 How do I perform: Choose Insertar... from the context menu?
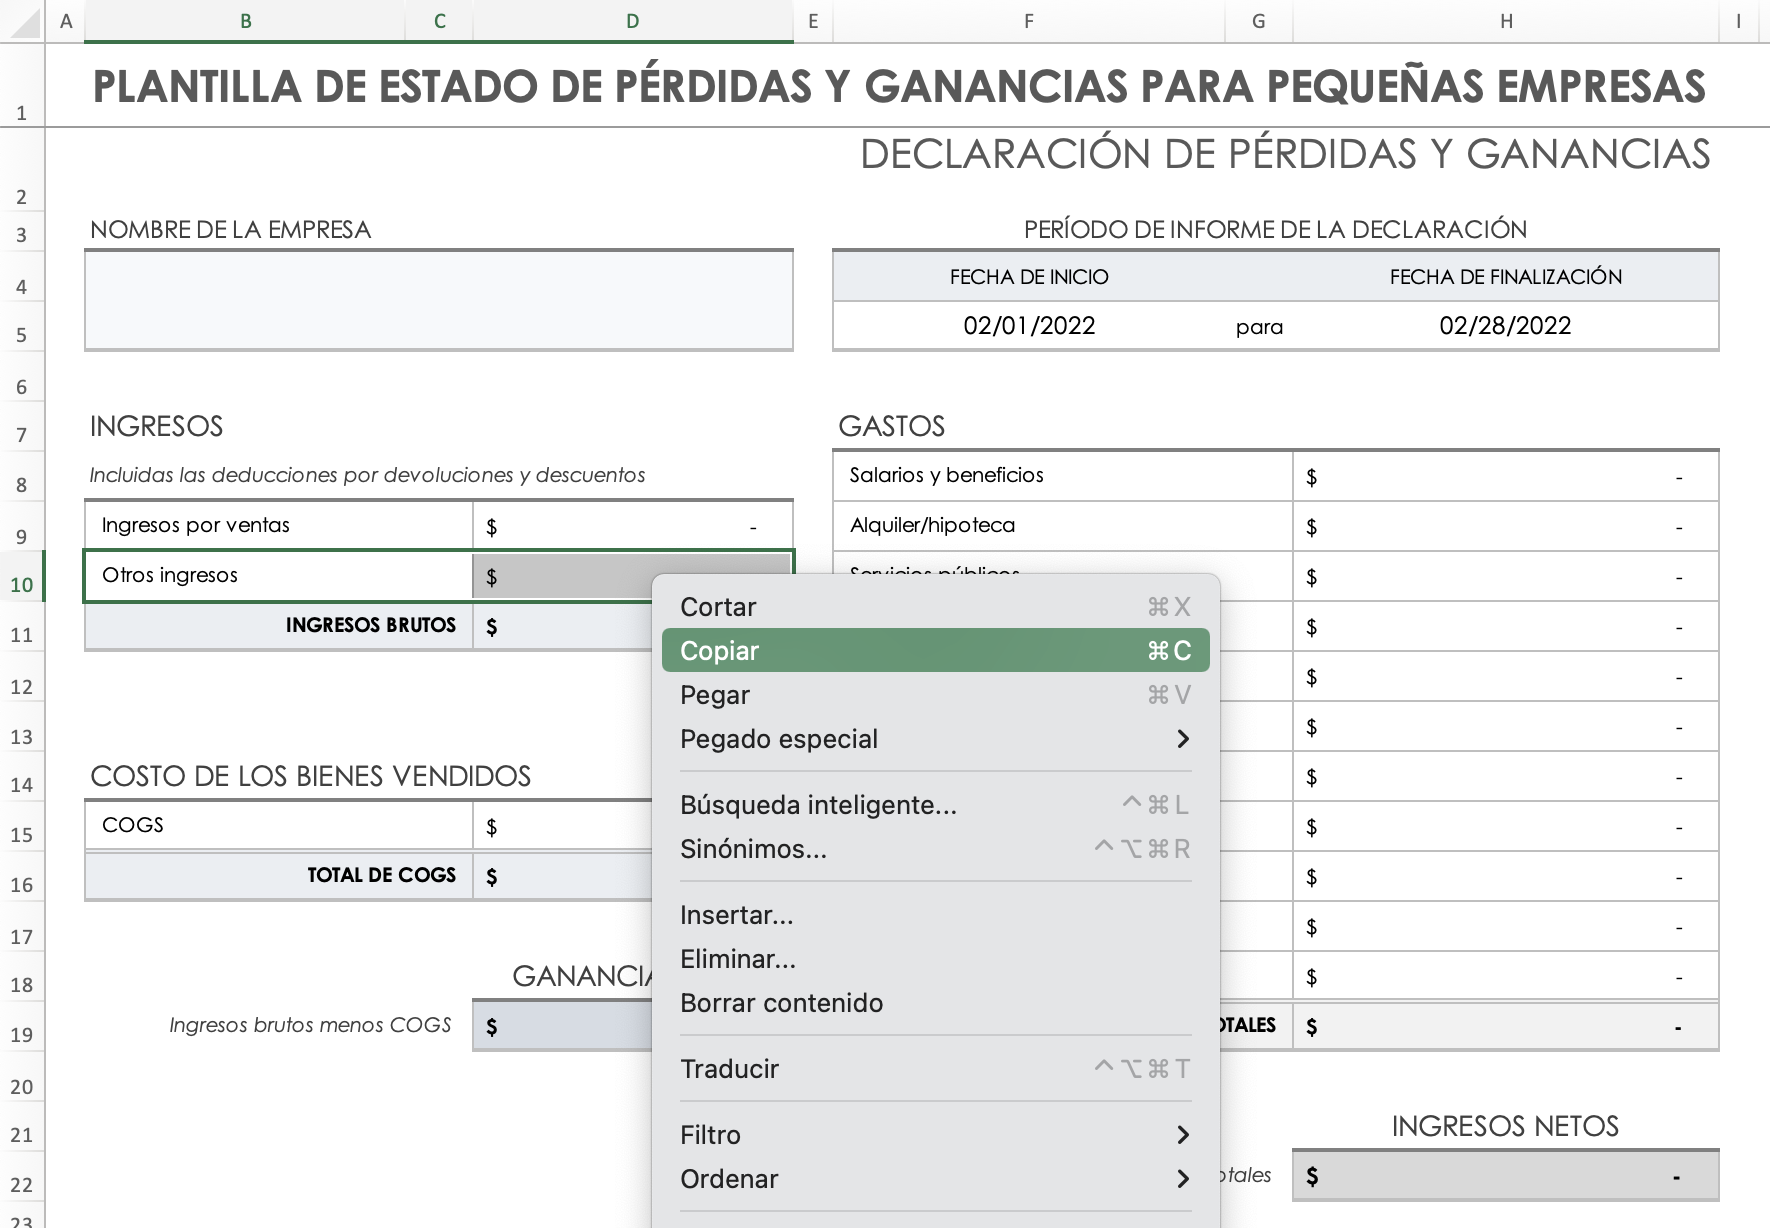click(935, 915)
